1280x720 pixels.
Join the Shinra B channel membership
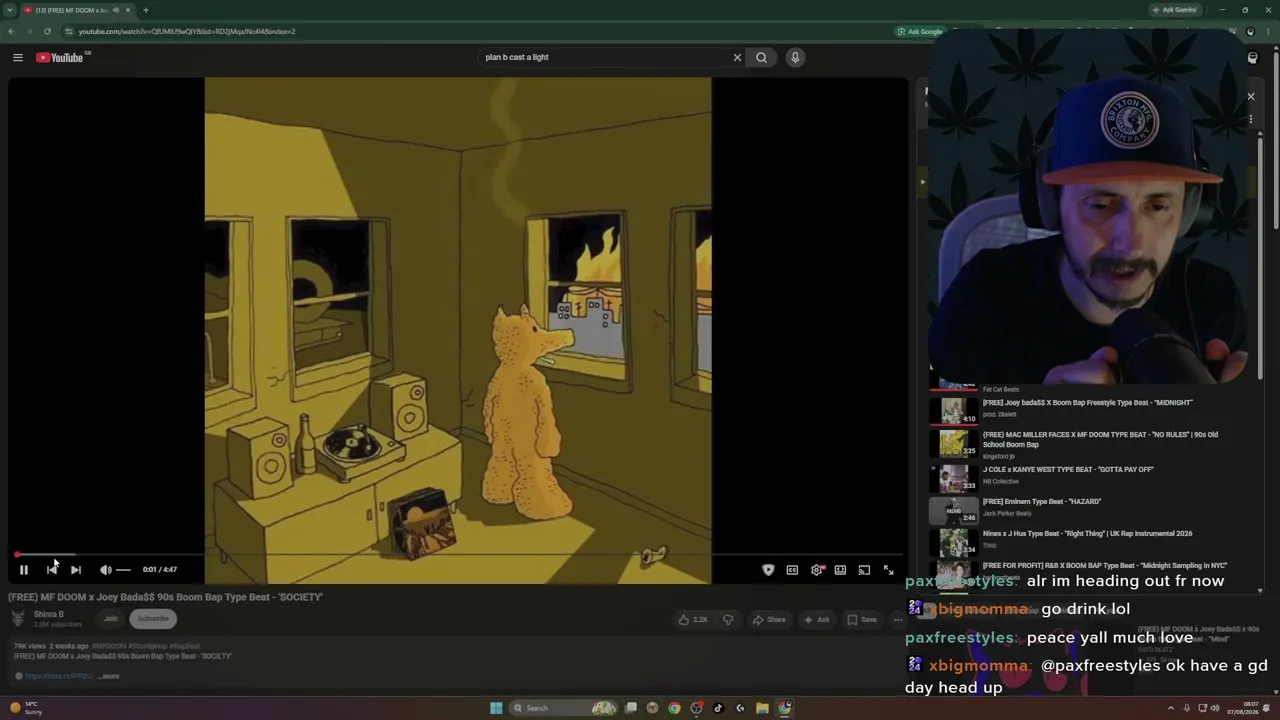tap(111, 619)
